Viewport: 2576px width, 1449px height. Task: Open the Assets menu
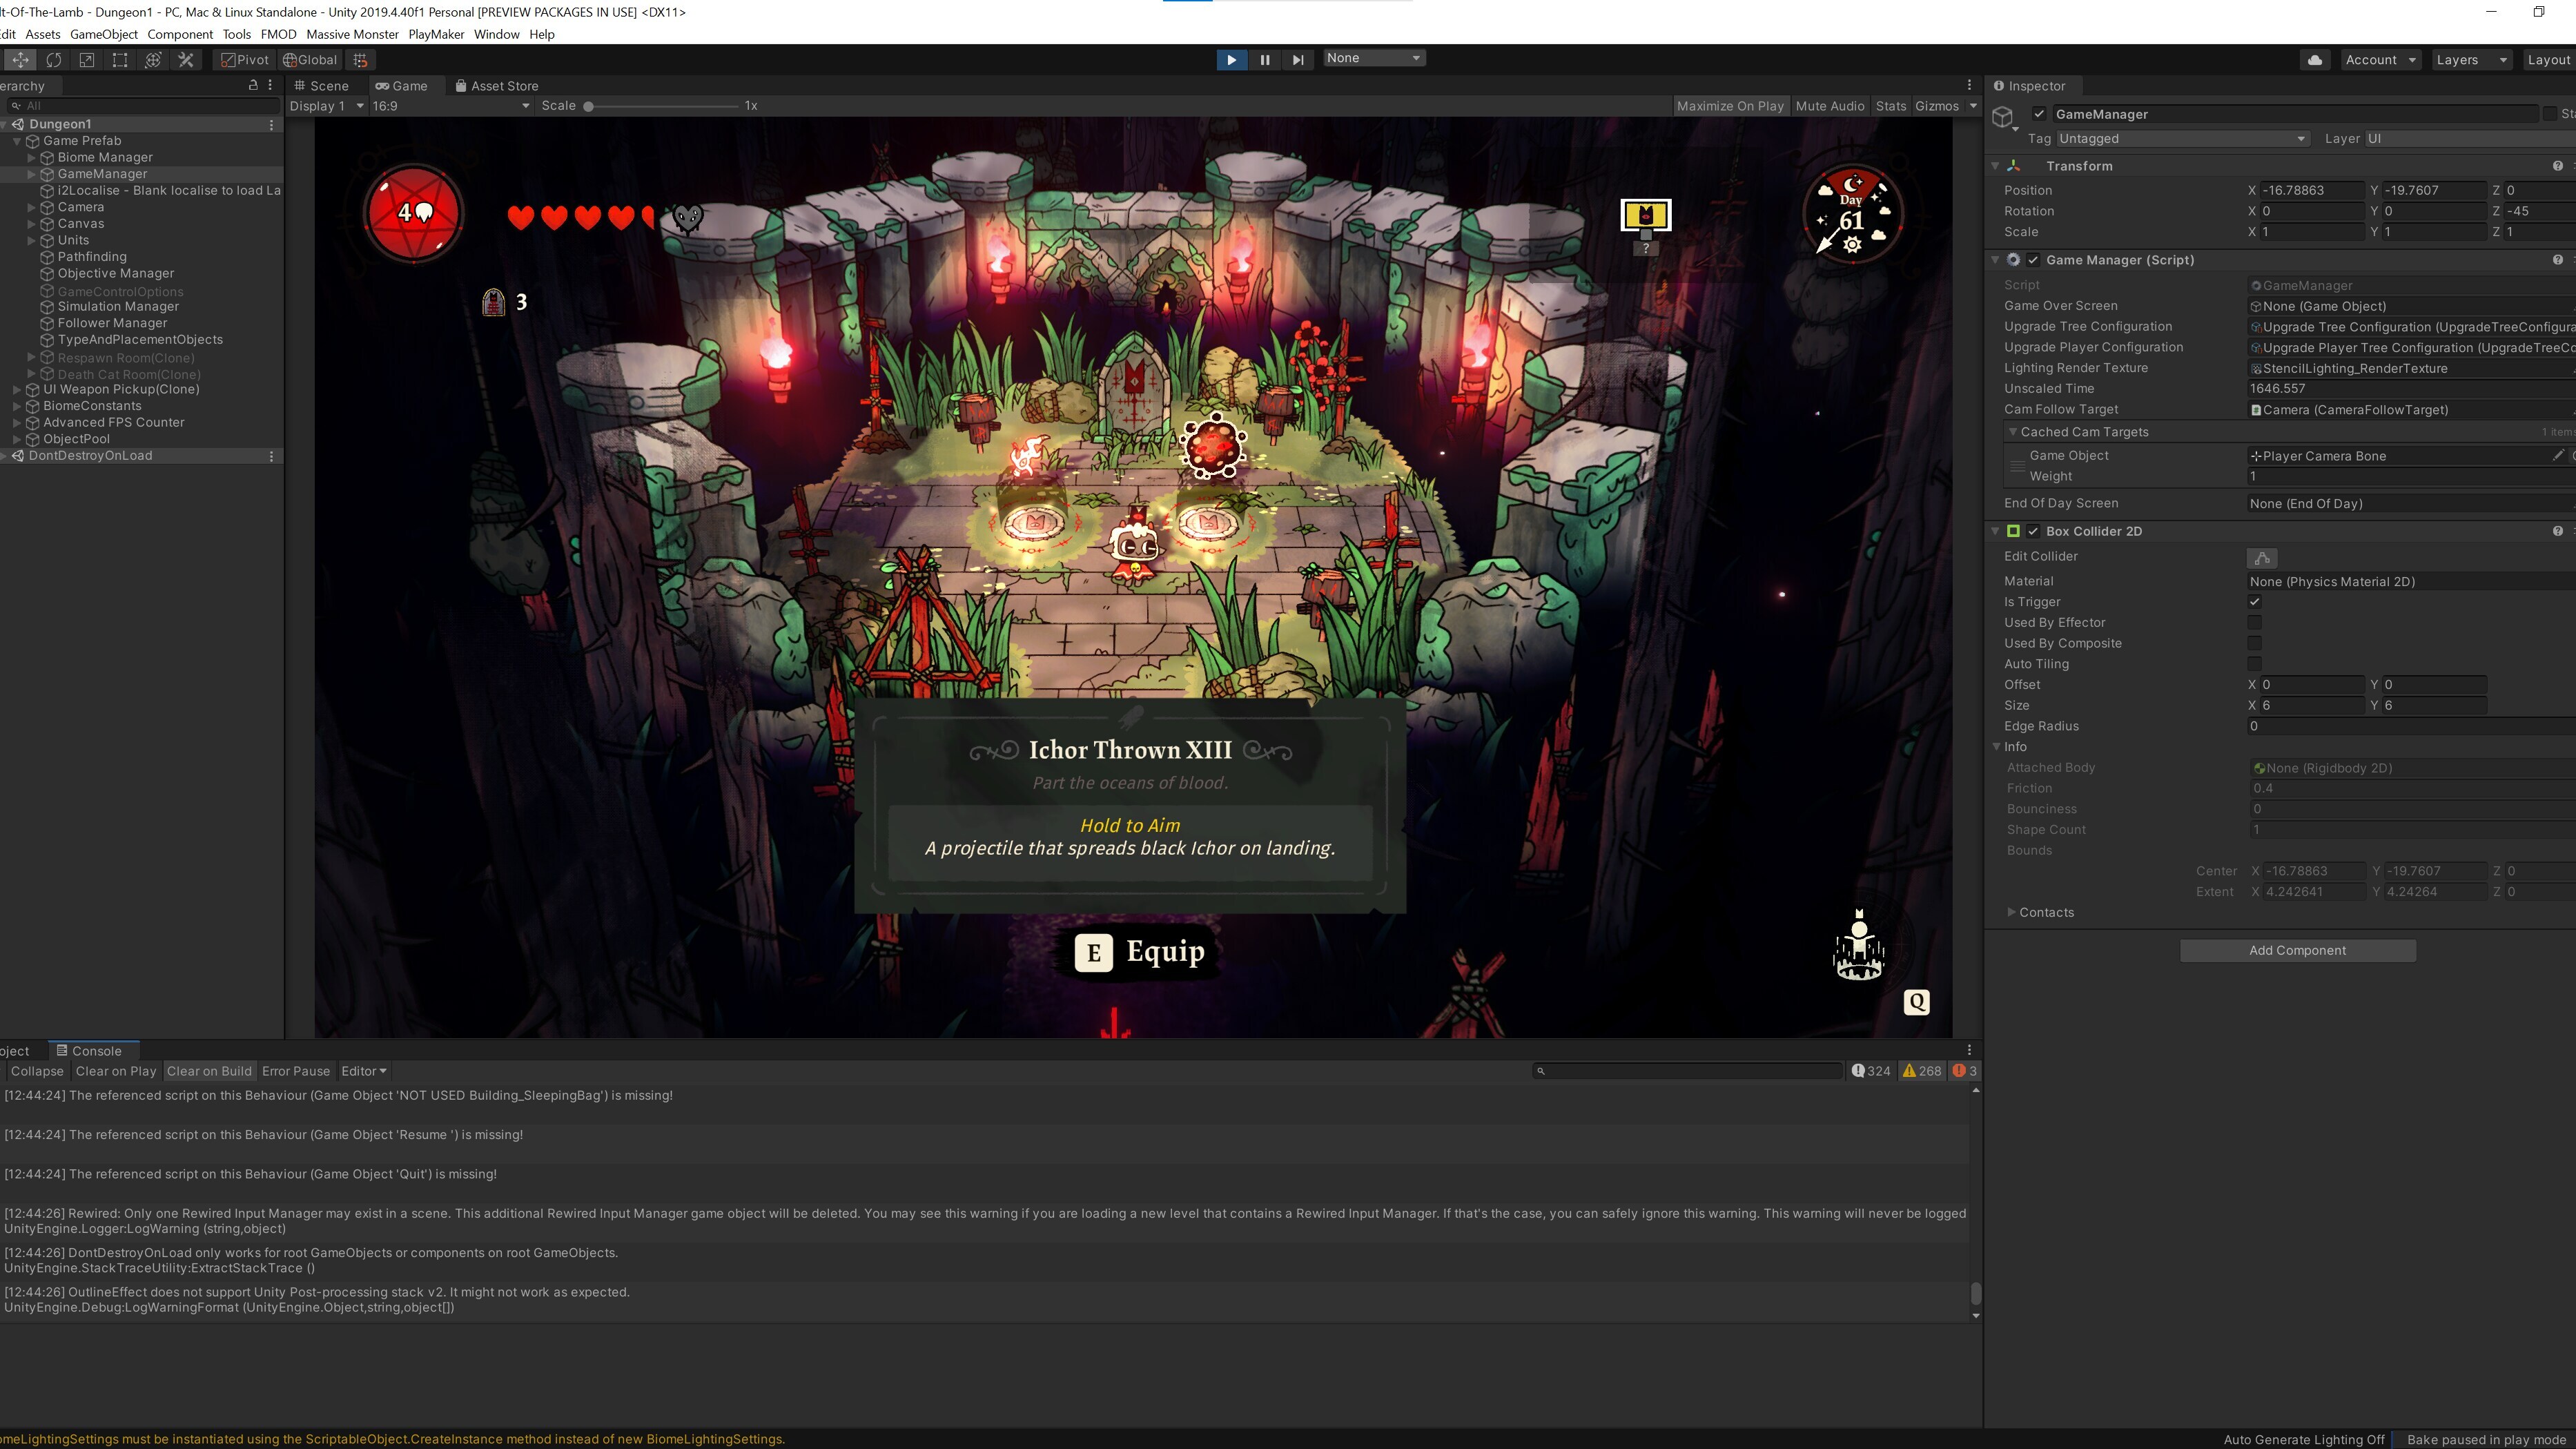(x=43, y=34)
